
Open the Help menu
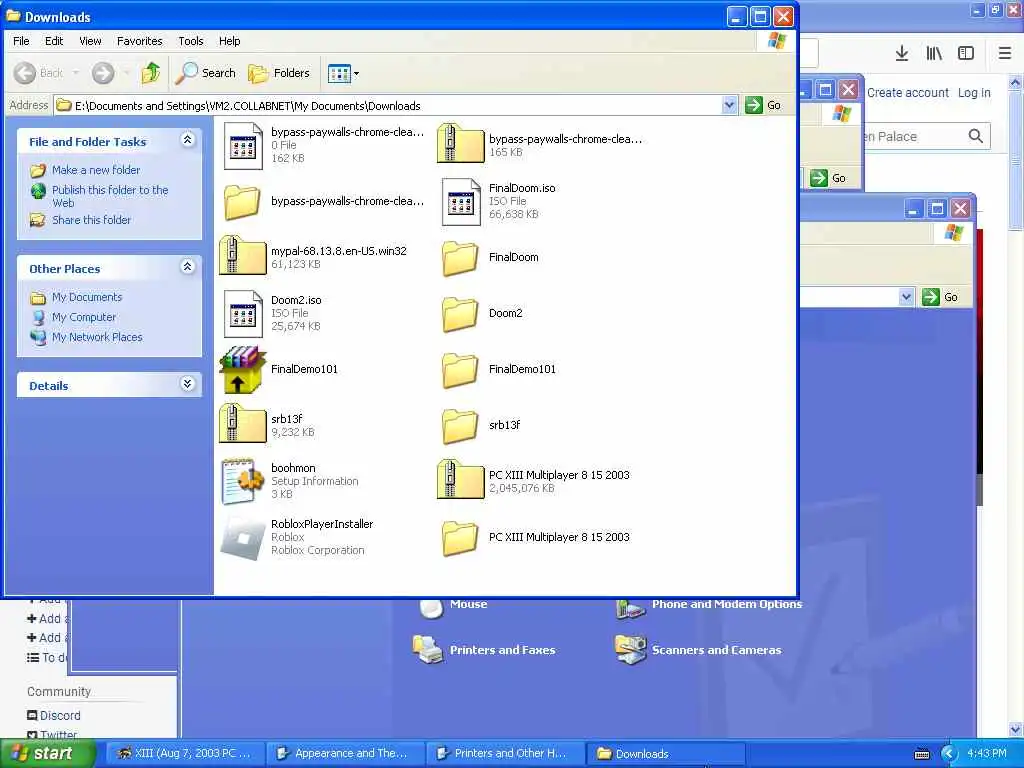(229, 40)
